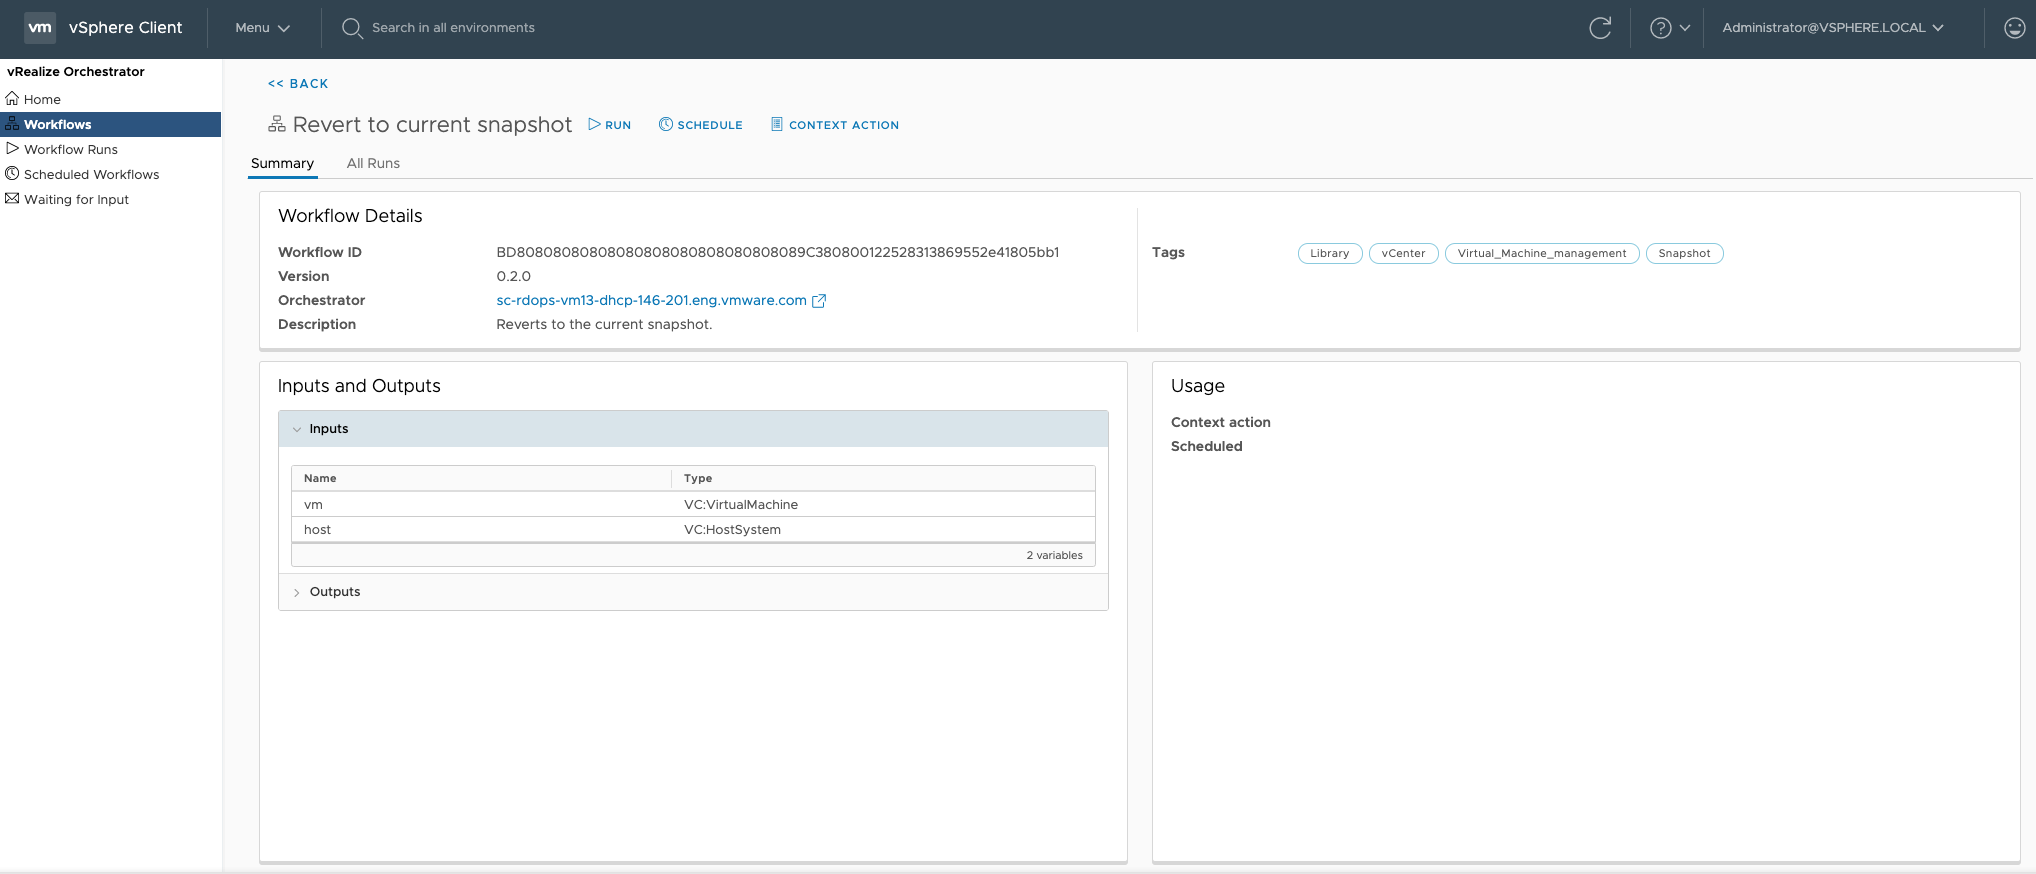The width and height of the screenshot is (2036, 874).
Task: Open the help question mark menu
Action: (x=1669, y=28)
